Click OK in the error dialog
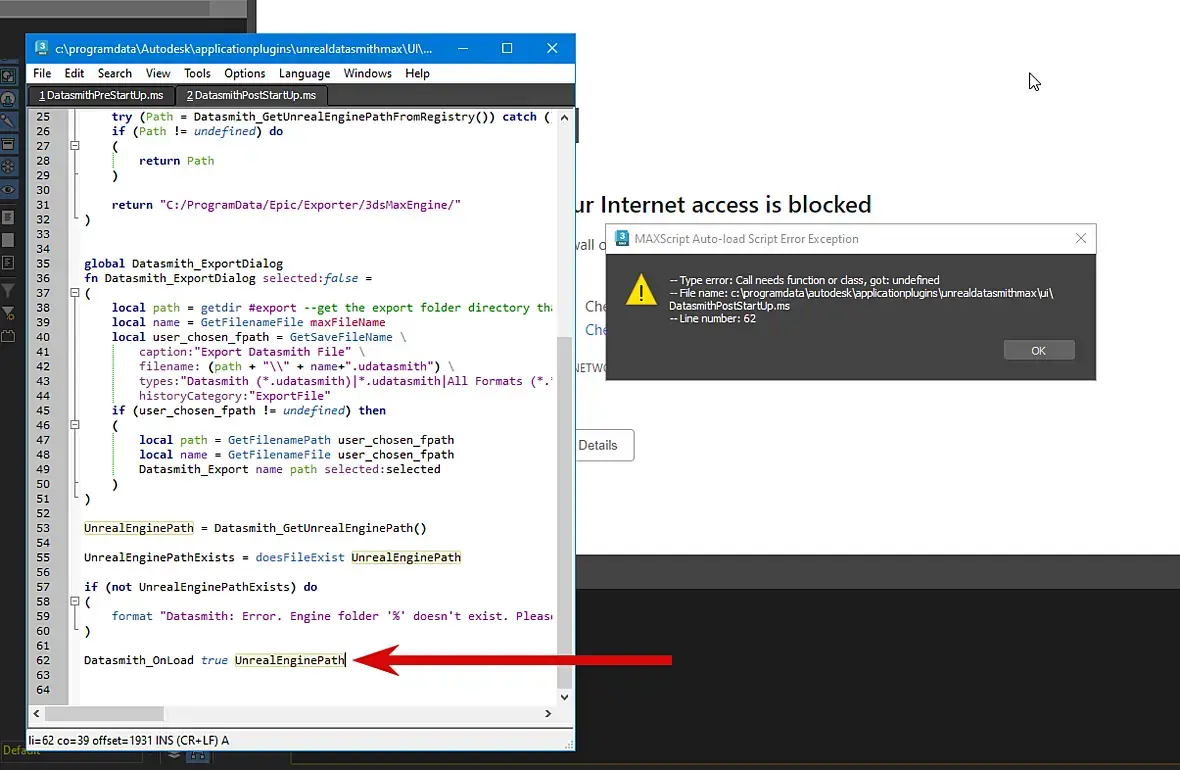 click(x=1039, y=351)
